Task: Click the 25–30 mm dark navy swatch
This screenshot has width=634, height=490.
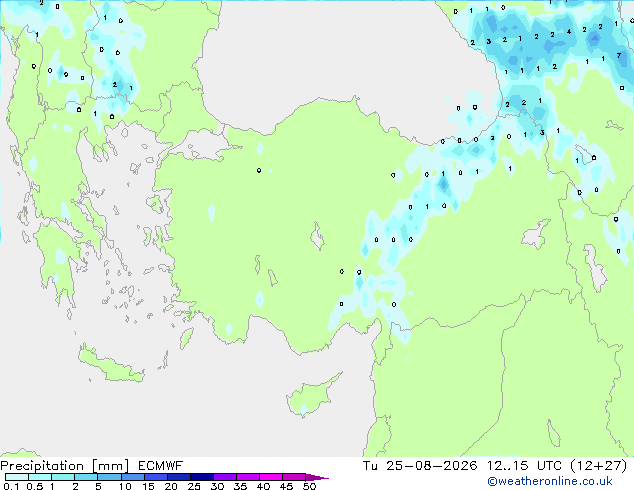Action: [x=202, y=477]
